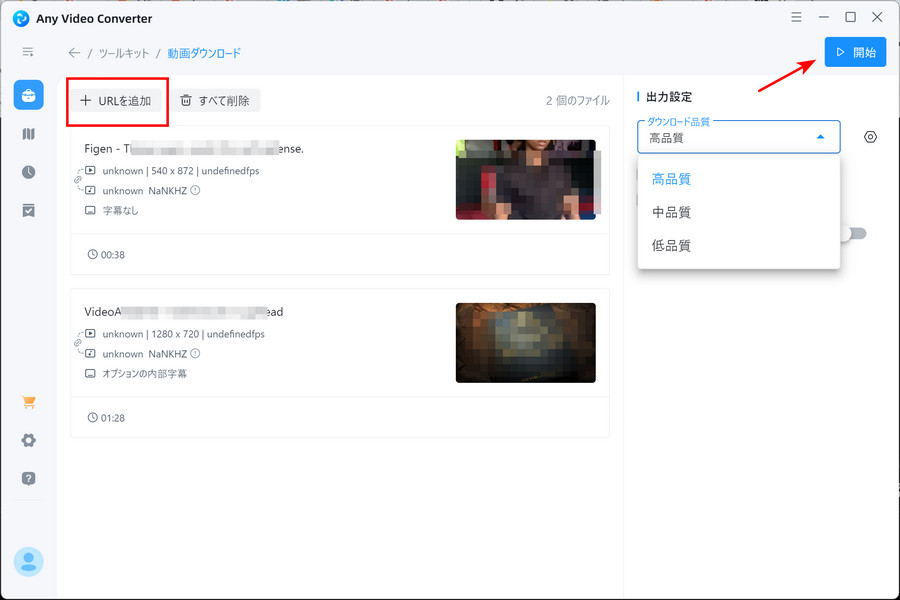
Task: Open the orange shopping cart icon
Action: [x=29, y=402]
